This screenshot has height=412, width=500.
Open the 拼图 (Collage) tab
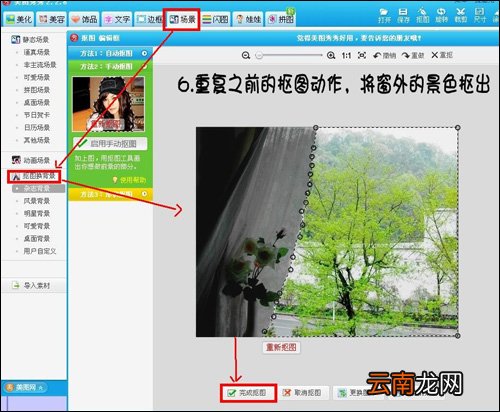pyautogui.click(x=281, y=19)
